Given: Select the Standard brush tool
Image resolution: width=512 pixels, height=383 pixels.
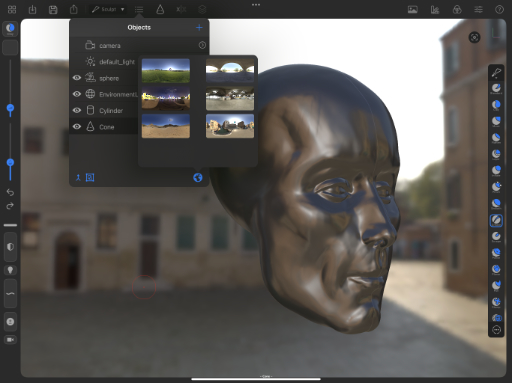Looking at the screenshot, I should pos(496,89).
